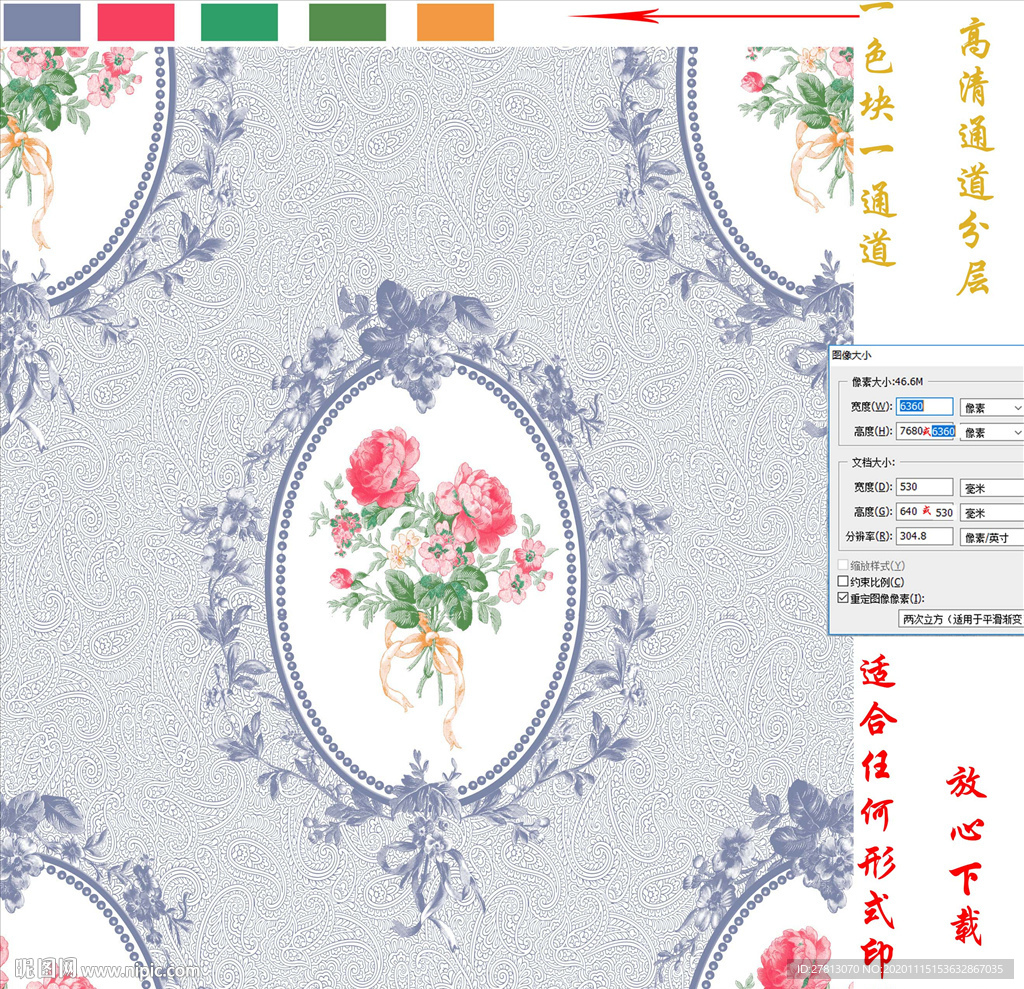Pick the olive green color swatch

347,22
